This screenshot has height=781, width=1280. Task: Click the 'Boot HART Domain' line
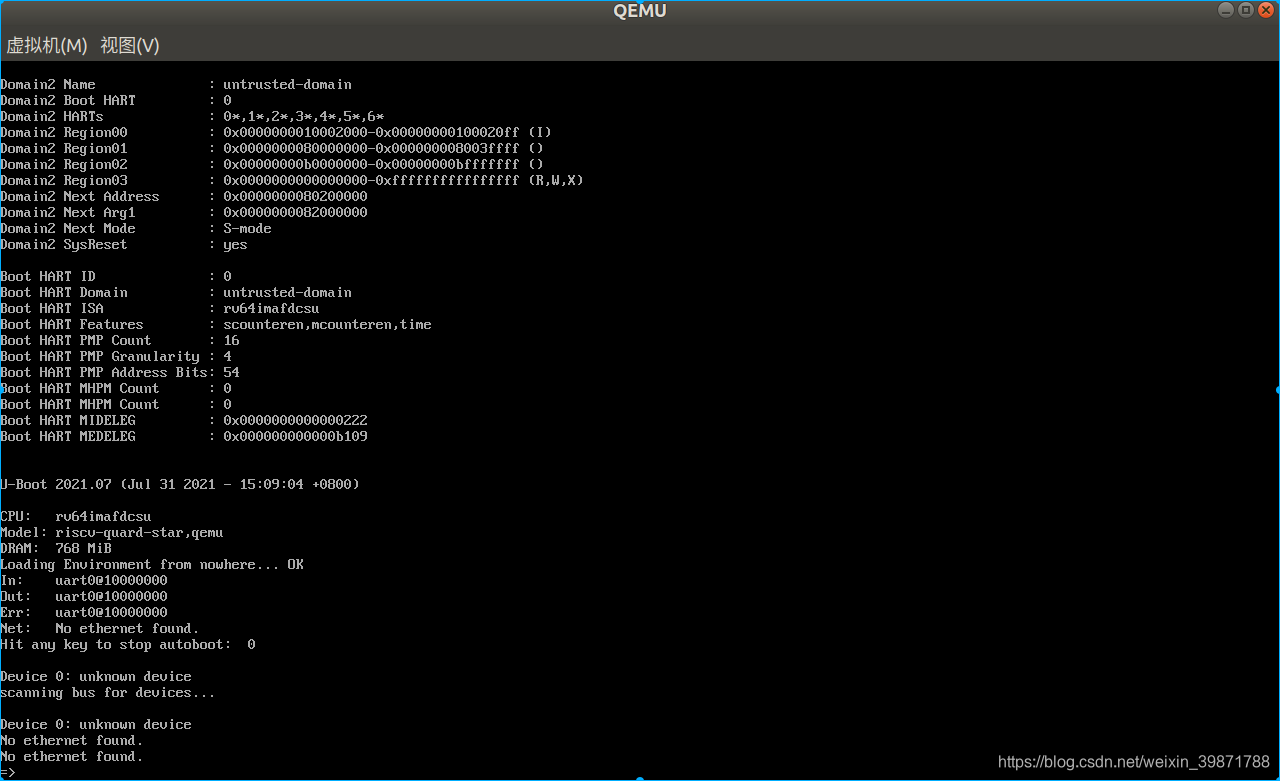(x=176, y=292)
